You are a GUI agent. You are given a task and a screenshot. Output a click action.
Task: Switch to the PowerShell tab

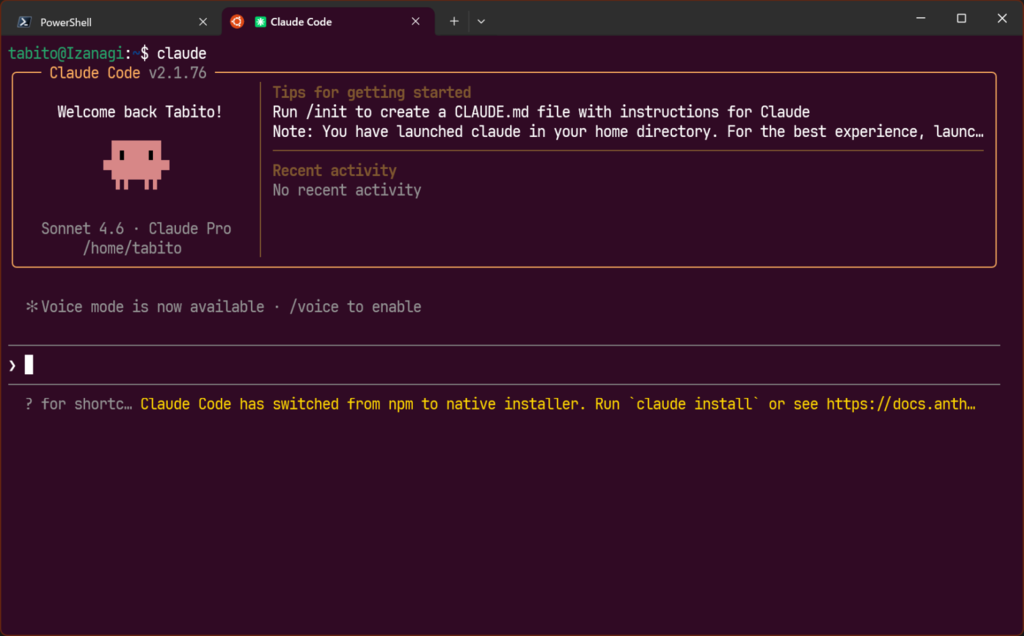[x=111, y=22]
